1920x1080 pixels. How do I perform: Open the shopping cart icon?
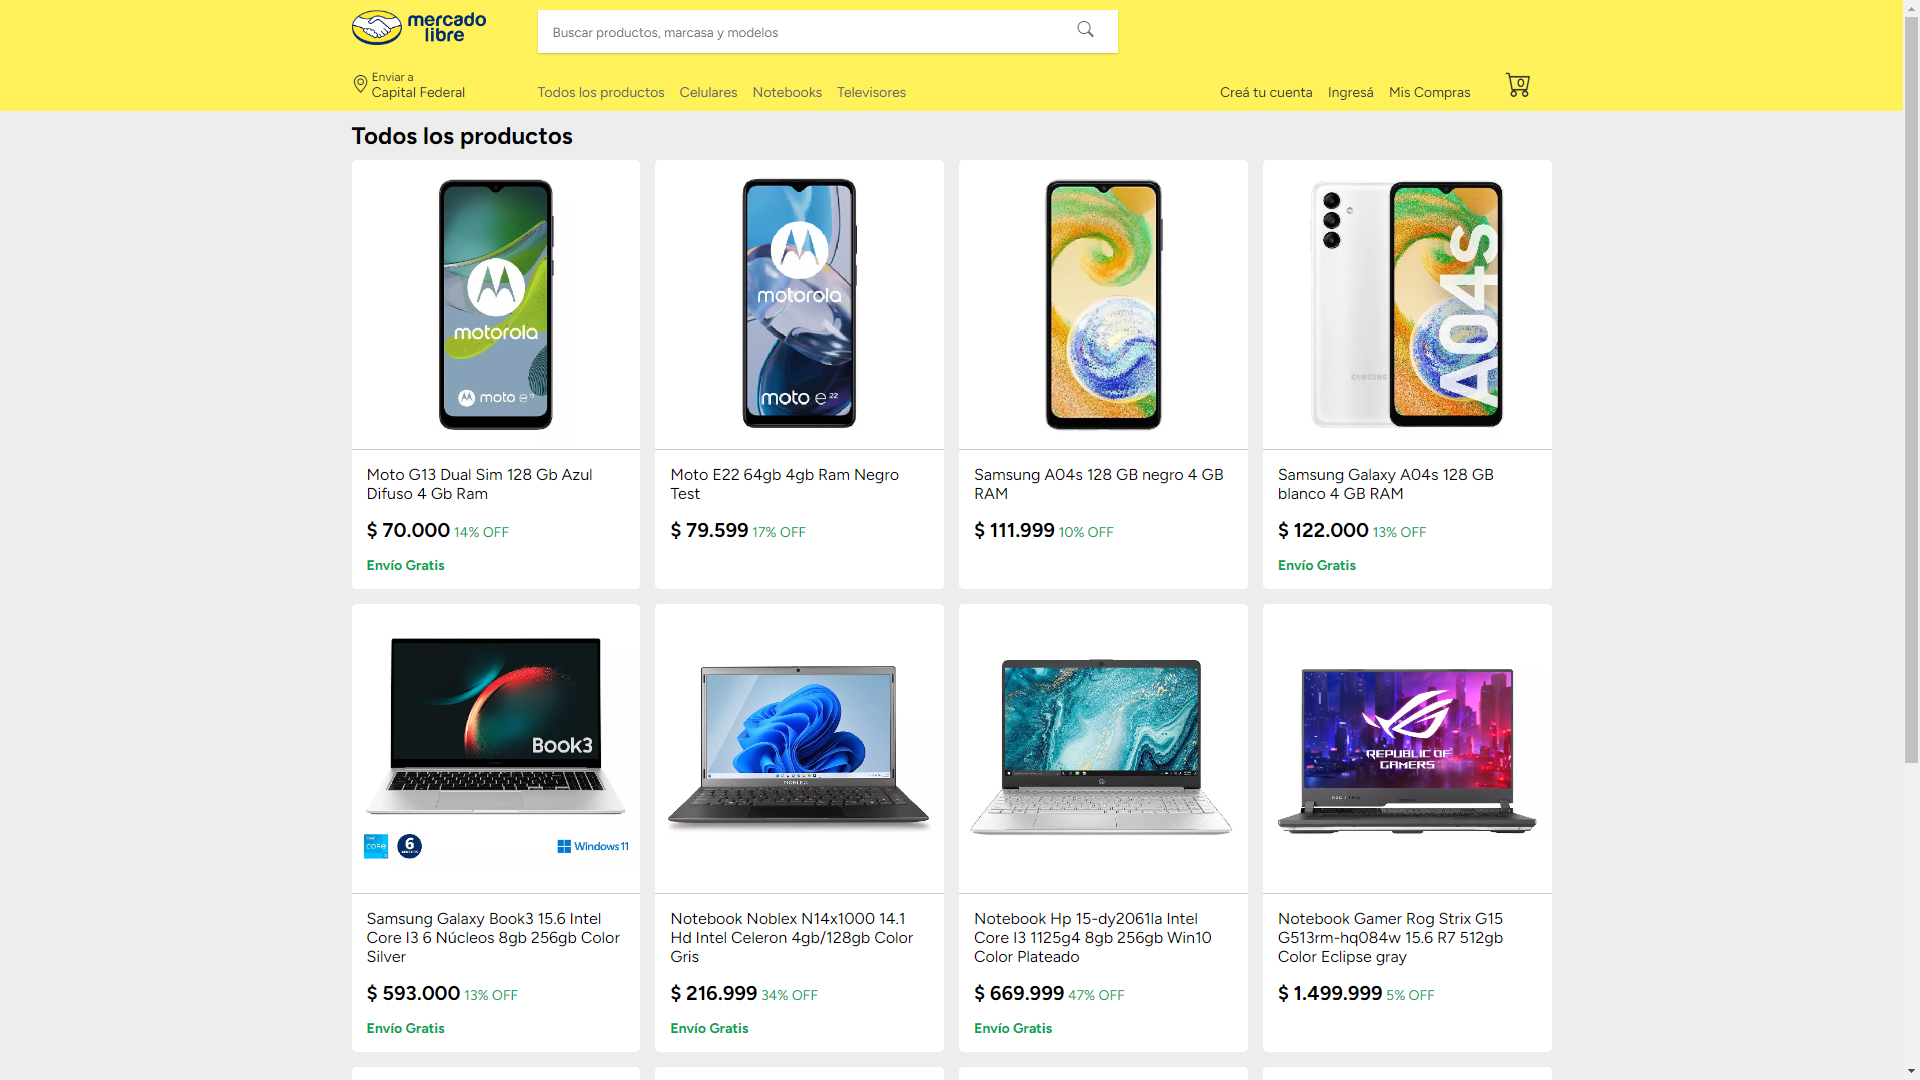coord(1518,85)
